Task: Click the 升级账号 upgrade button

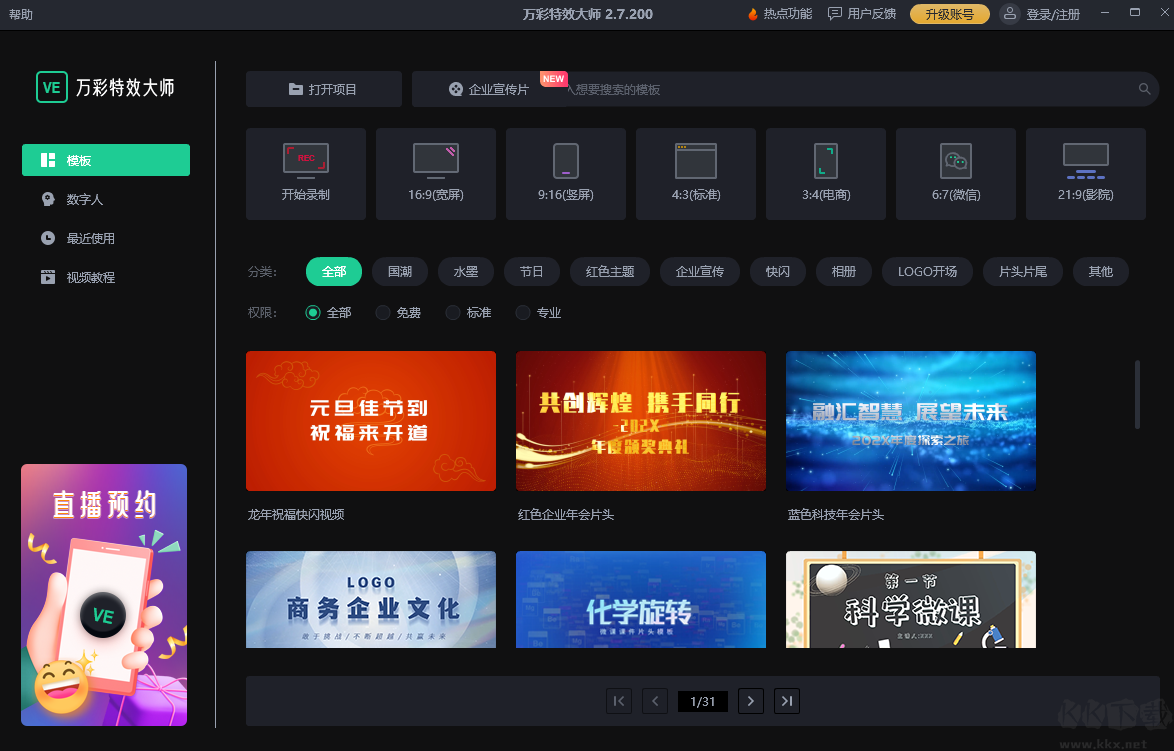Action: click(948, 14)
